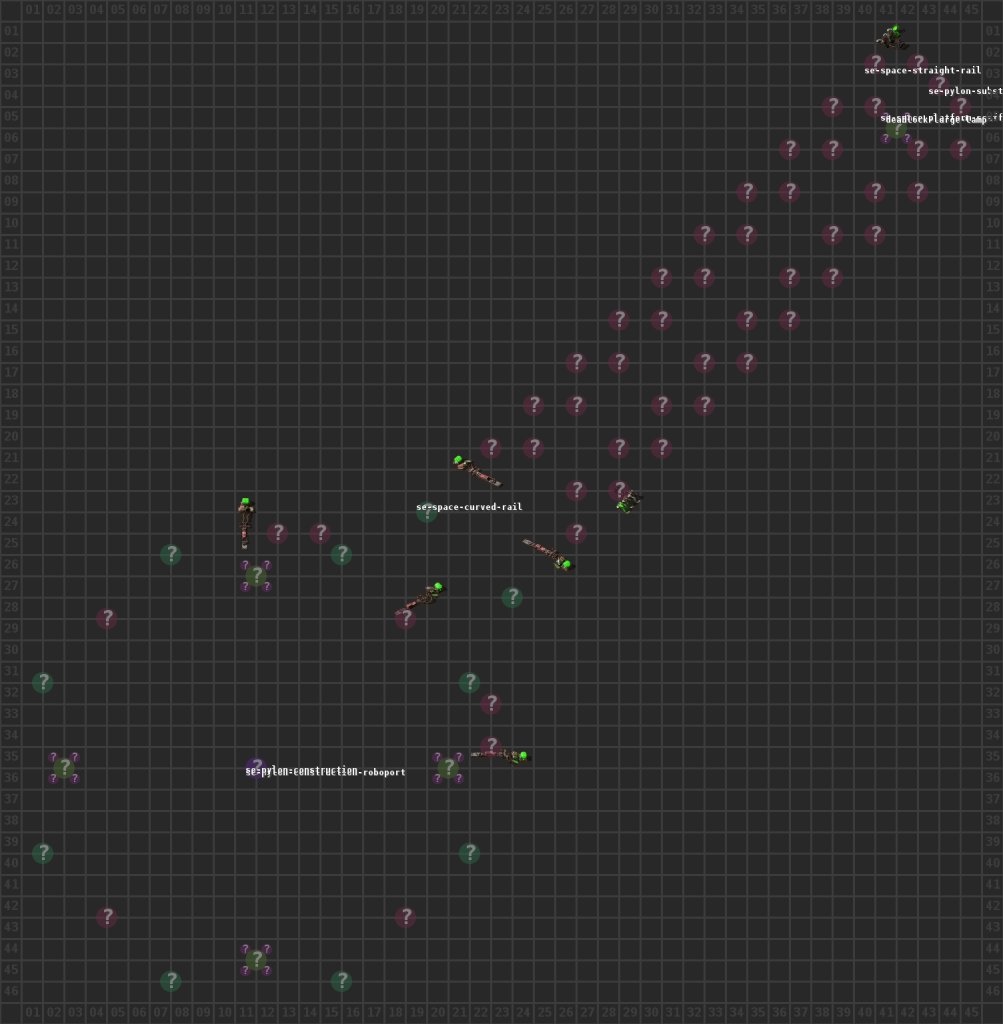Screen dimensions: 1003x1024
Task: Click green question mark at columns 01-02, rows 39-40
Action: point(43,853)
